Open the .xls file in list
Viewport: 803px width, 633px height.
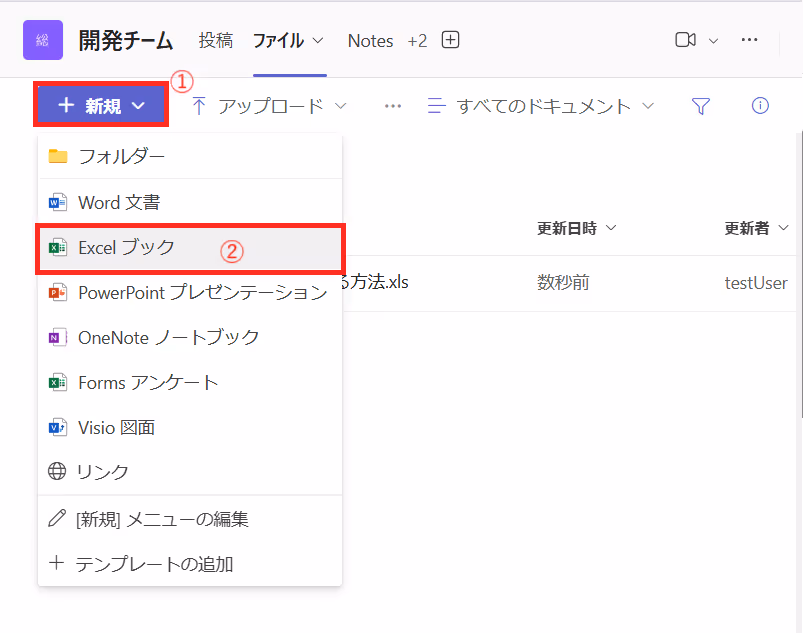click(377, 282)
